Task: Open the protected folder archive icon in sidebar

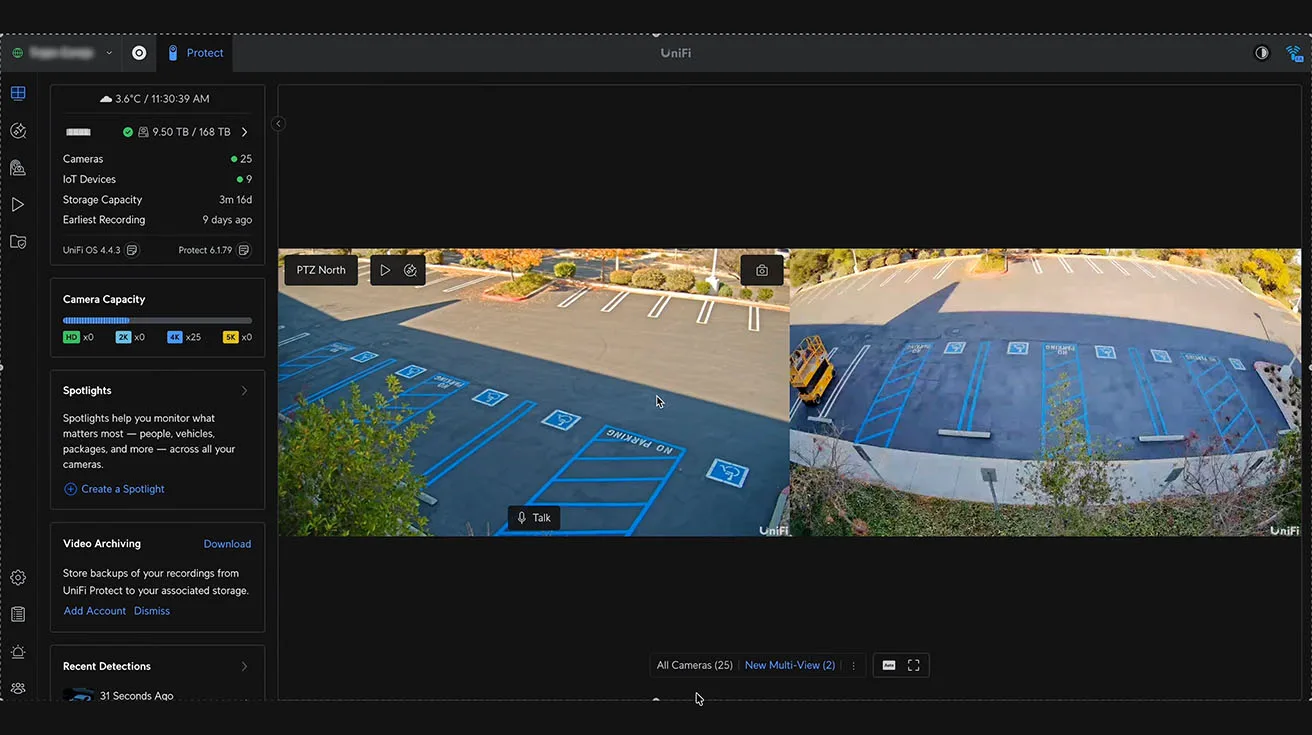Action: (x=18, y=242)
